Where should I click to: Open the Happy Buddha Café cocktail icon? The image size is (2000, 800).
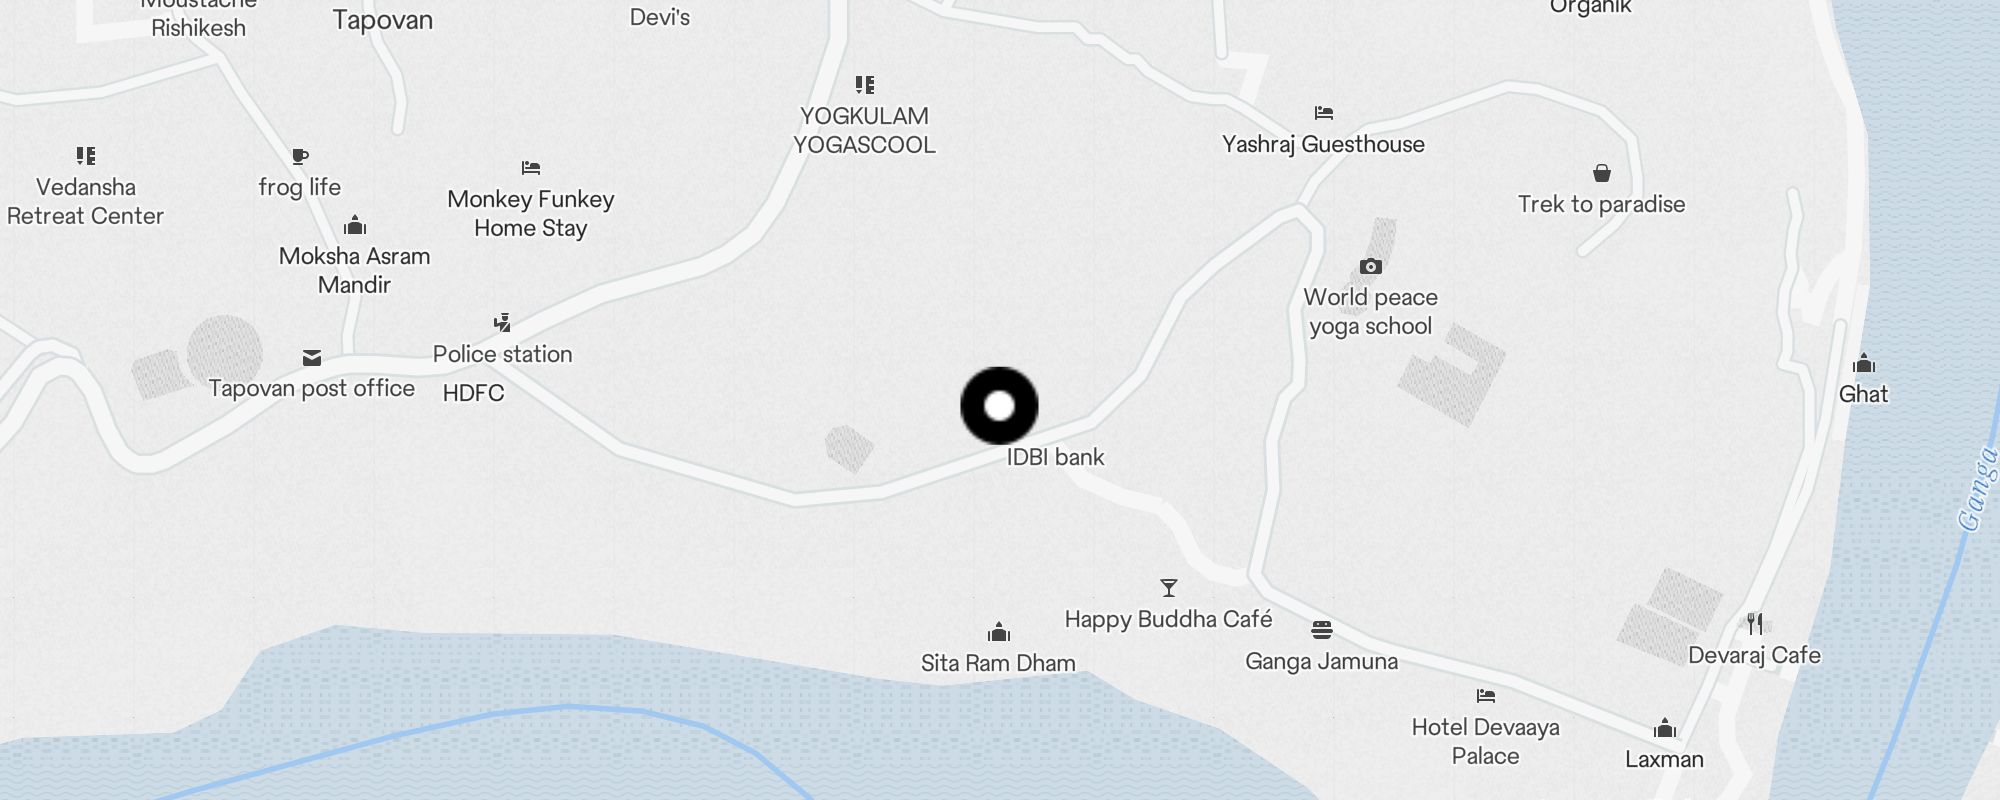1168,588
